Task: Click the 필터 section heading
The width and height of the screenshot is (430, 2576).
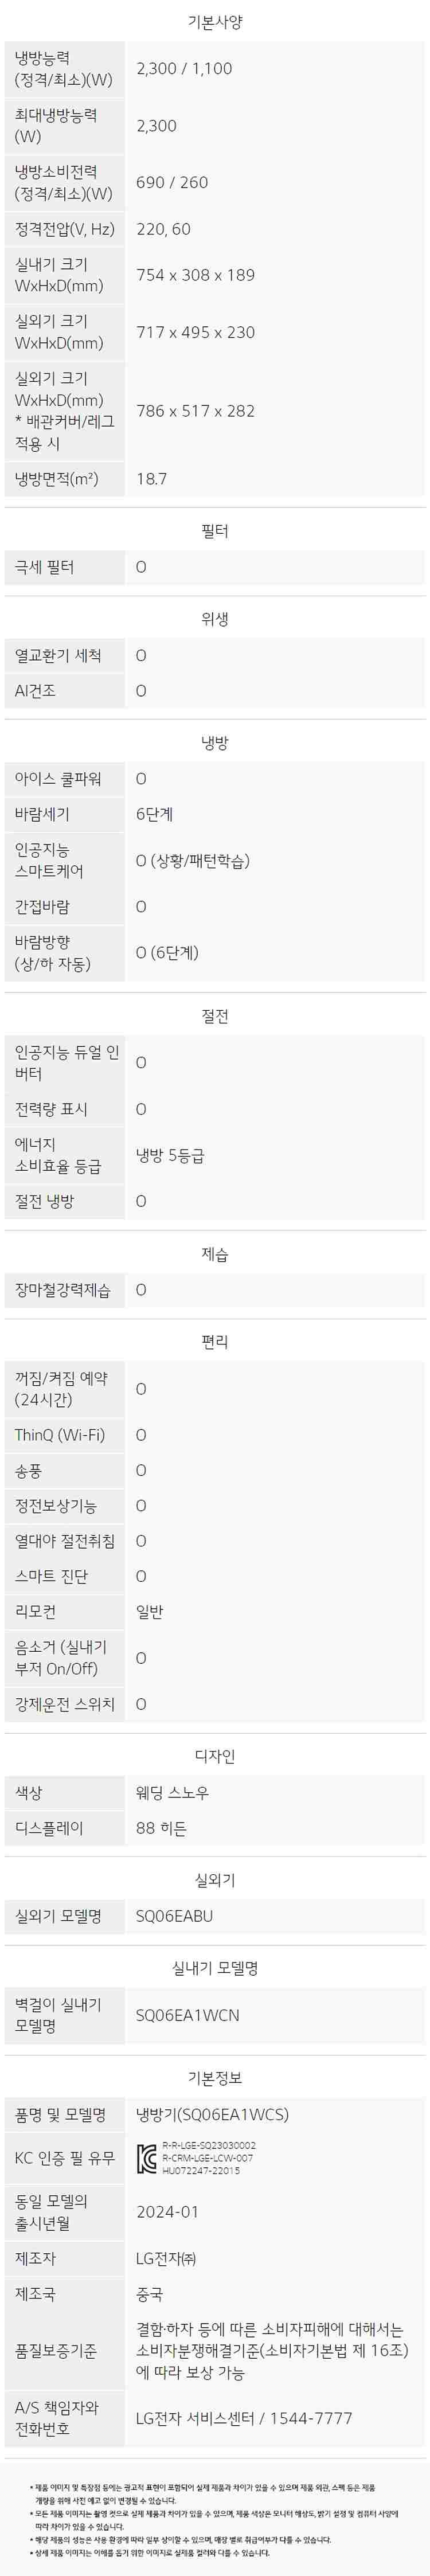Action: tap(215, 531)
